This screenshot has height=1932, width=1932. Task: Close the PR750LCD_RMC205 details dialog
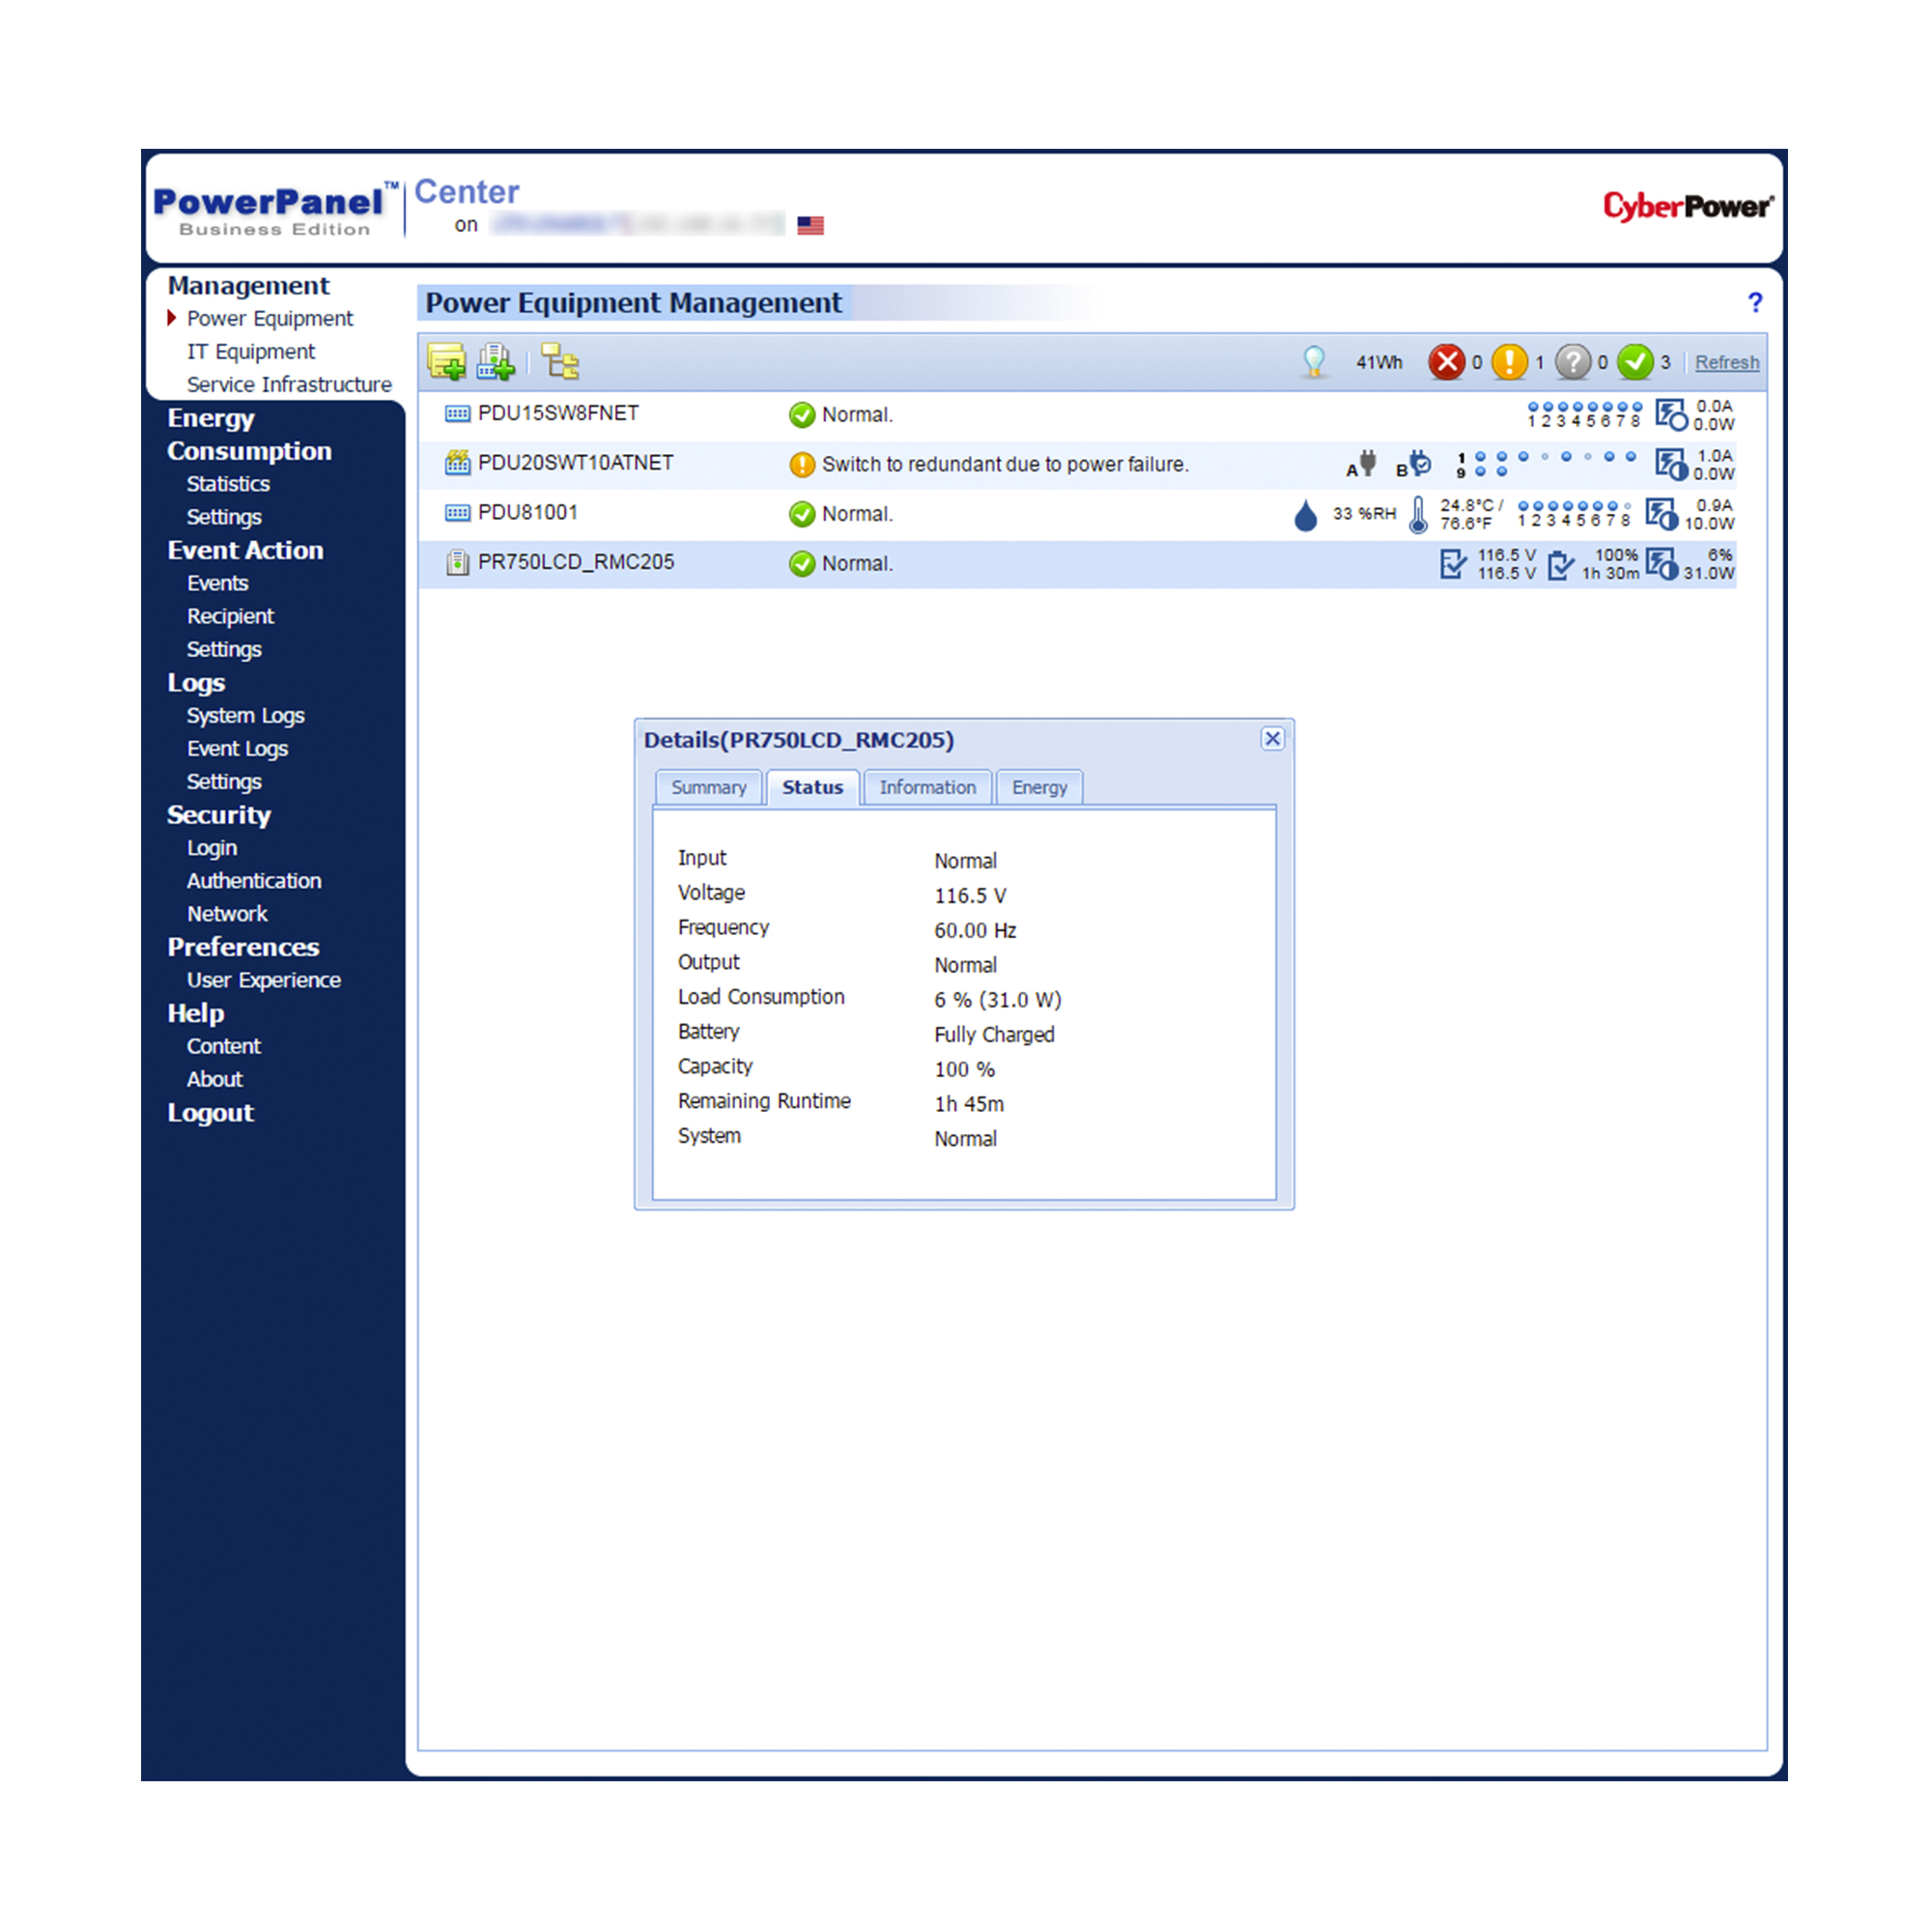1272,739
